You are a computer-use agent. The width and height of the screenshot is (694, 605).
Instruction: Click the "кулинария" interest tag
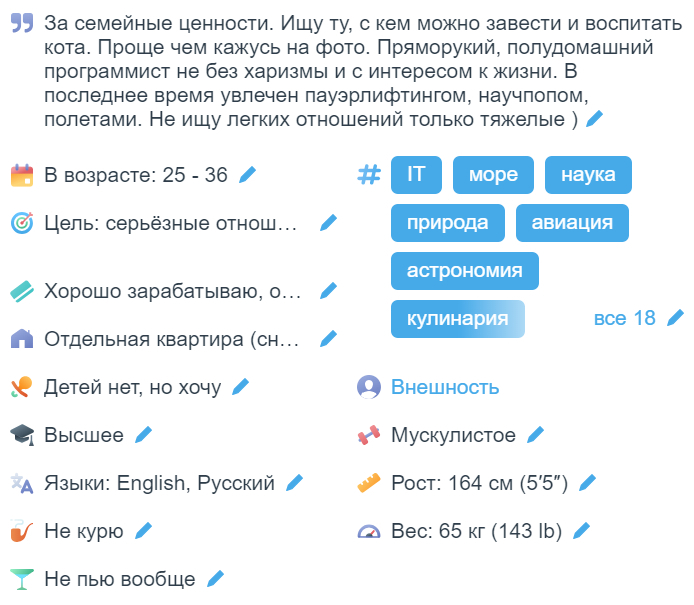pos(457,319)
